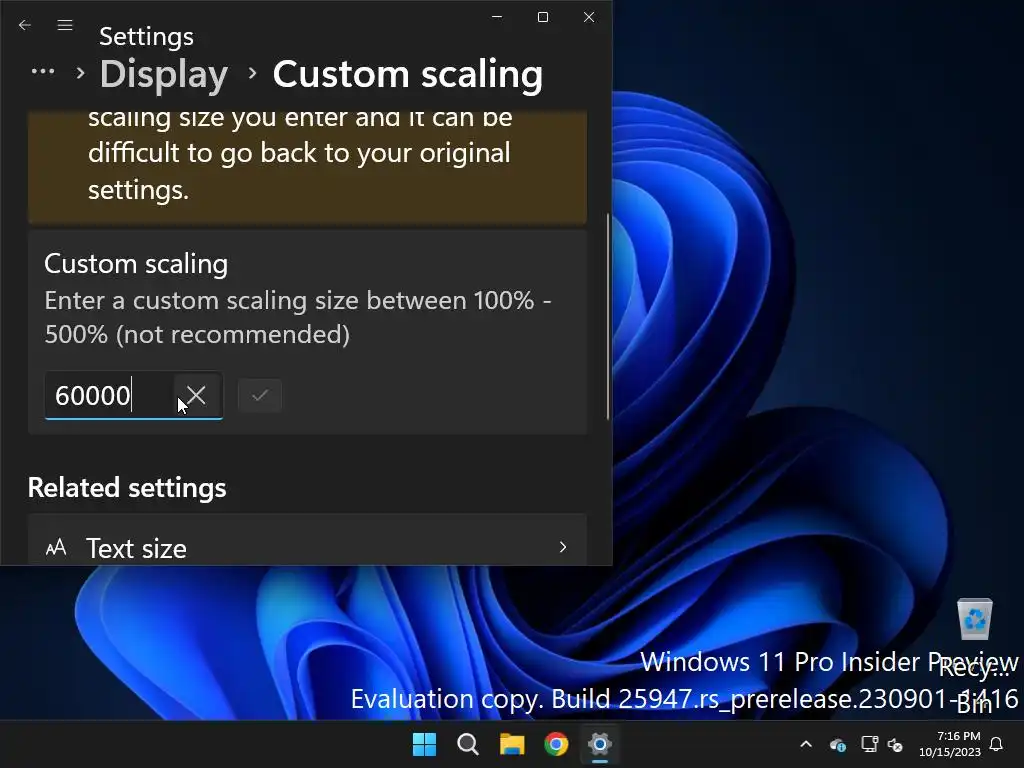The width and height of the screenshot is (1024, 768).
Task: Launch File Explorer from the taskbar
Action: pos(512,744)
